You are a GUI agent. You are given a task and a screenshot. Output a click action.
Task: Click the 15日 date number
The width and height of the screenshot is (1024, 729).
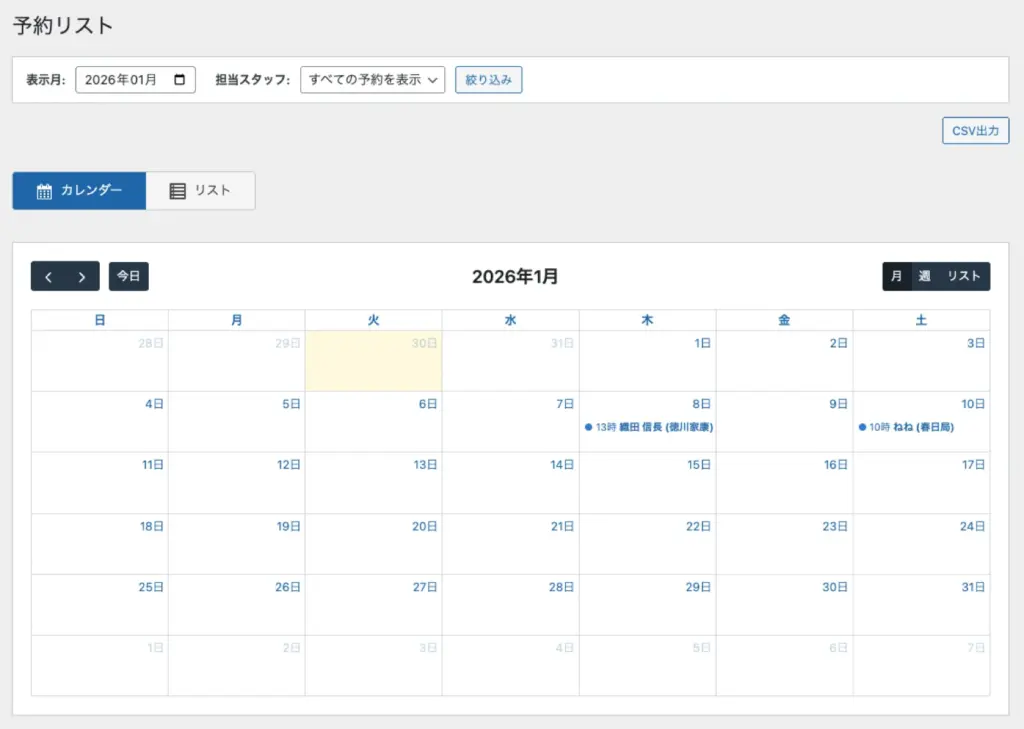(x=698, y=465)
